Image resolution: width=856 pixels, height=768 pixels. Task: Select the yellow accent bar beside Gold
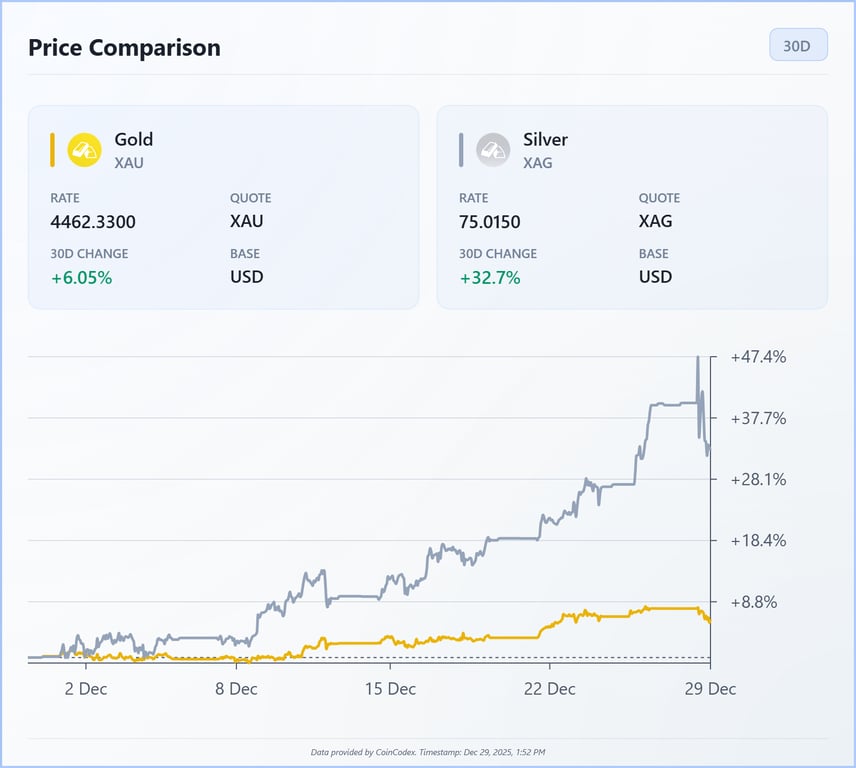click(53, 149)
